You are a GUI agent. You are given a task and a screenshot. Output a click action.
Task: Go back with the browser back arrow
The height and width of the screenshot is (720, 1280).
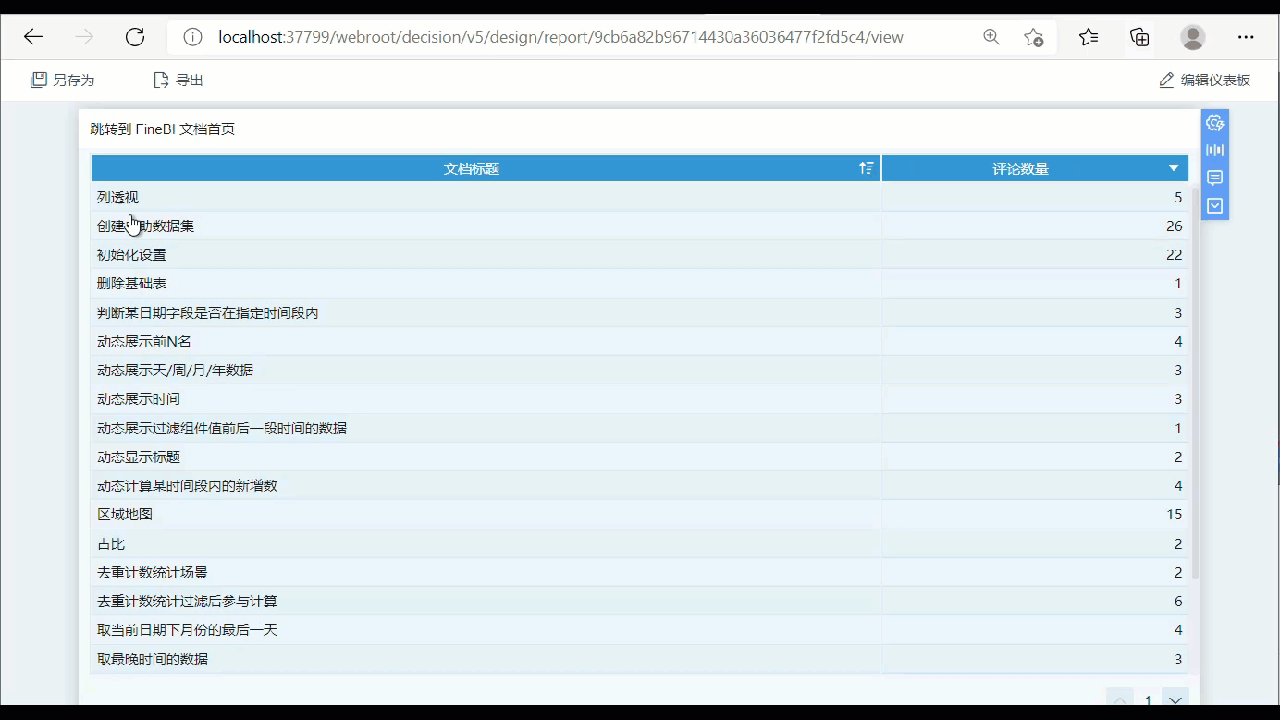tap(34, 37)
